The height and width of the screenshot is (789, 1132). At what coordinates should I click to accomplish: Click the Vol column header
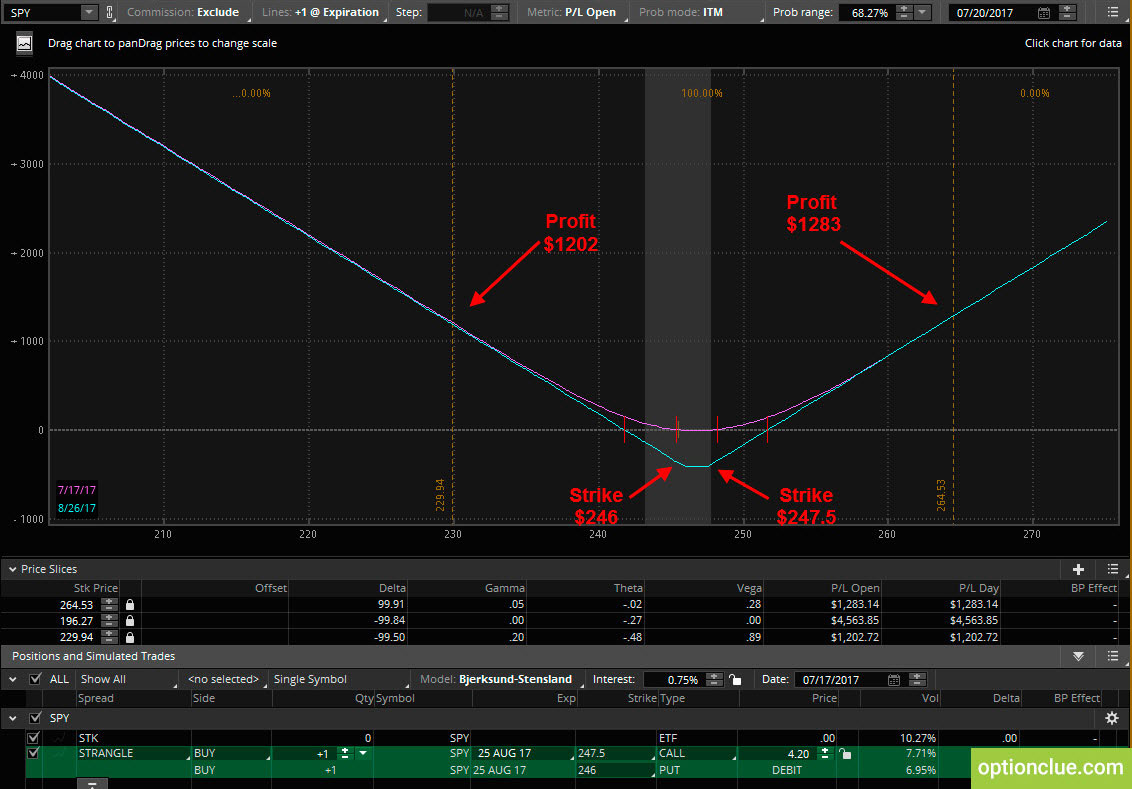[x=930, y=698]
